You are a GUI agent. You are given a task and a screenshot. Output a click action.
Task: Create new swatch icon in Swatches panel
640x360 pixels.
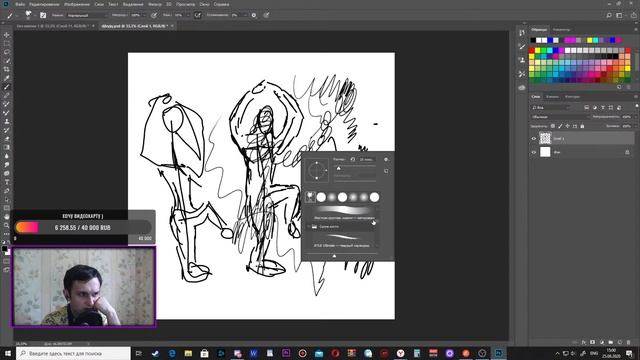620,87
